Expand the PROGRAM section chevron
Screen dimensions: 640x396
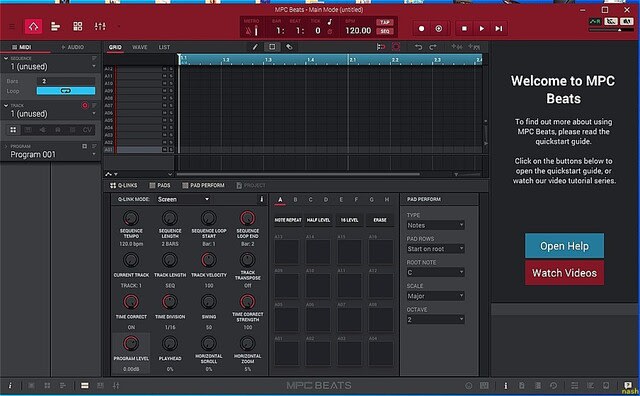click(x=6, y=146)
